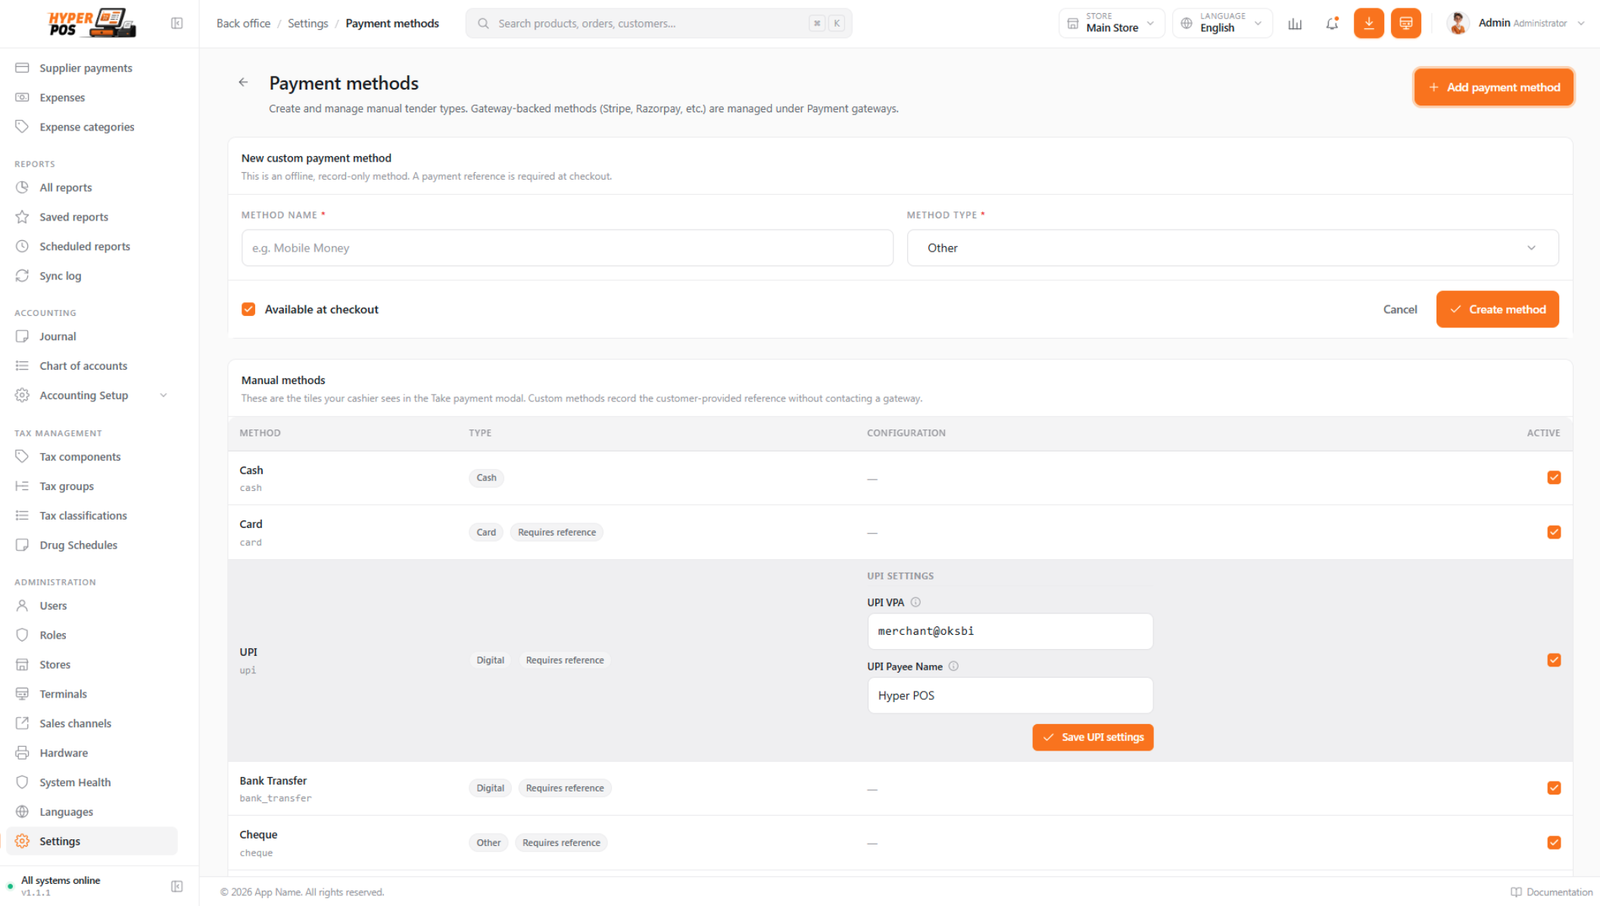Uncheck the Active box for Card
This screenshot has width=1600, height=906.
tap(1554, 532)
